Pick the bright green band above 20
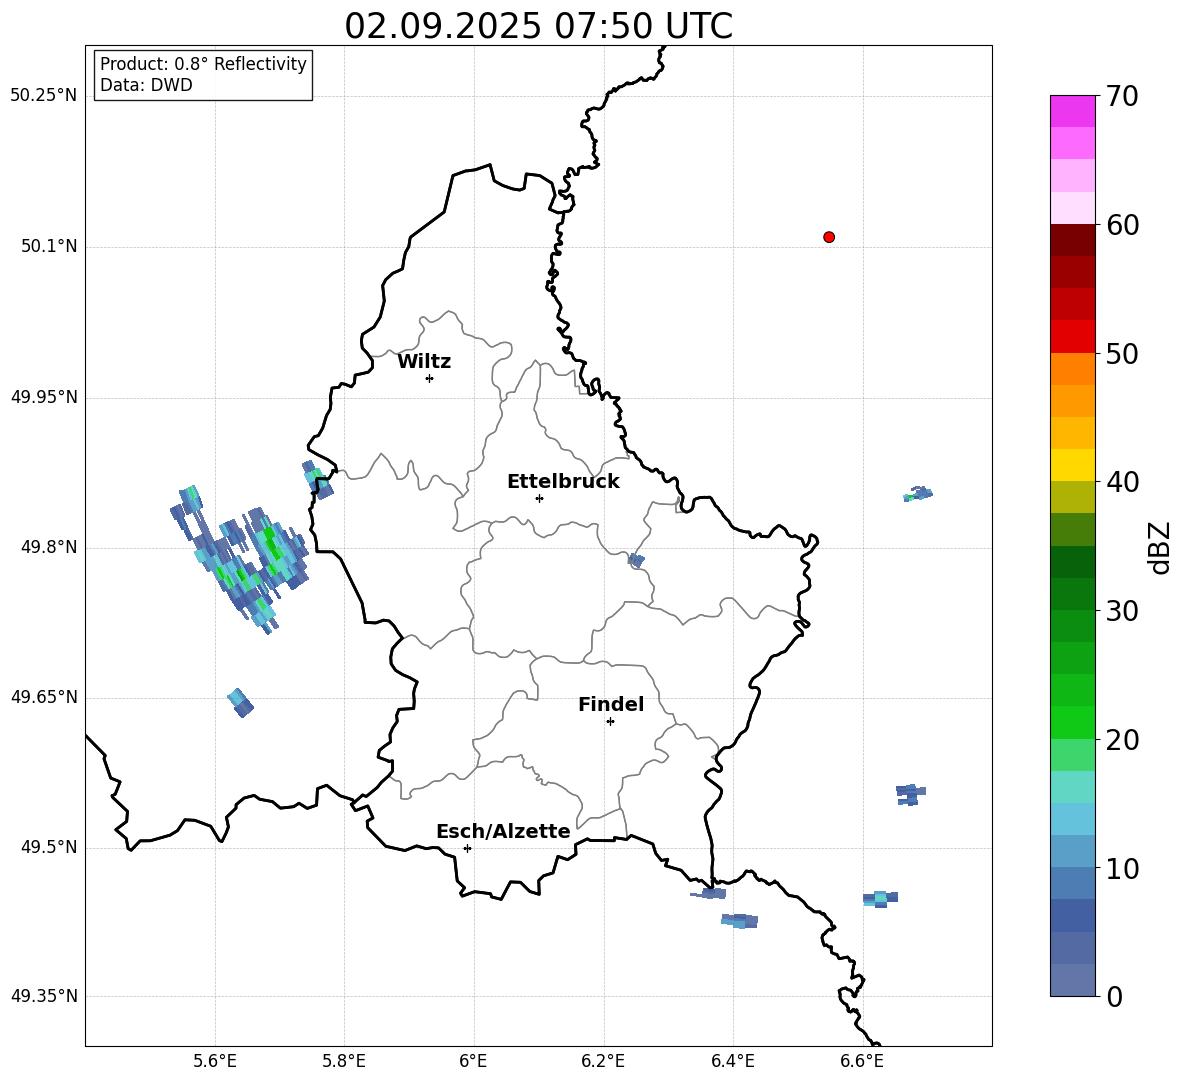 (1072, 723)
